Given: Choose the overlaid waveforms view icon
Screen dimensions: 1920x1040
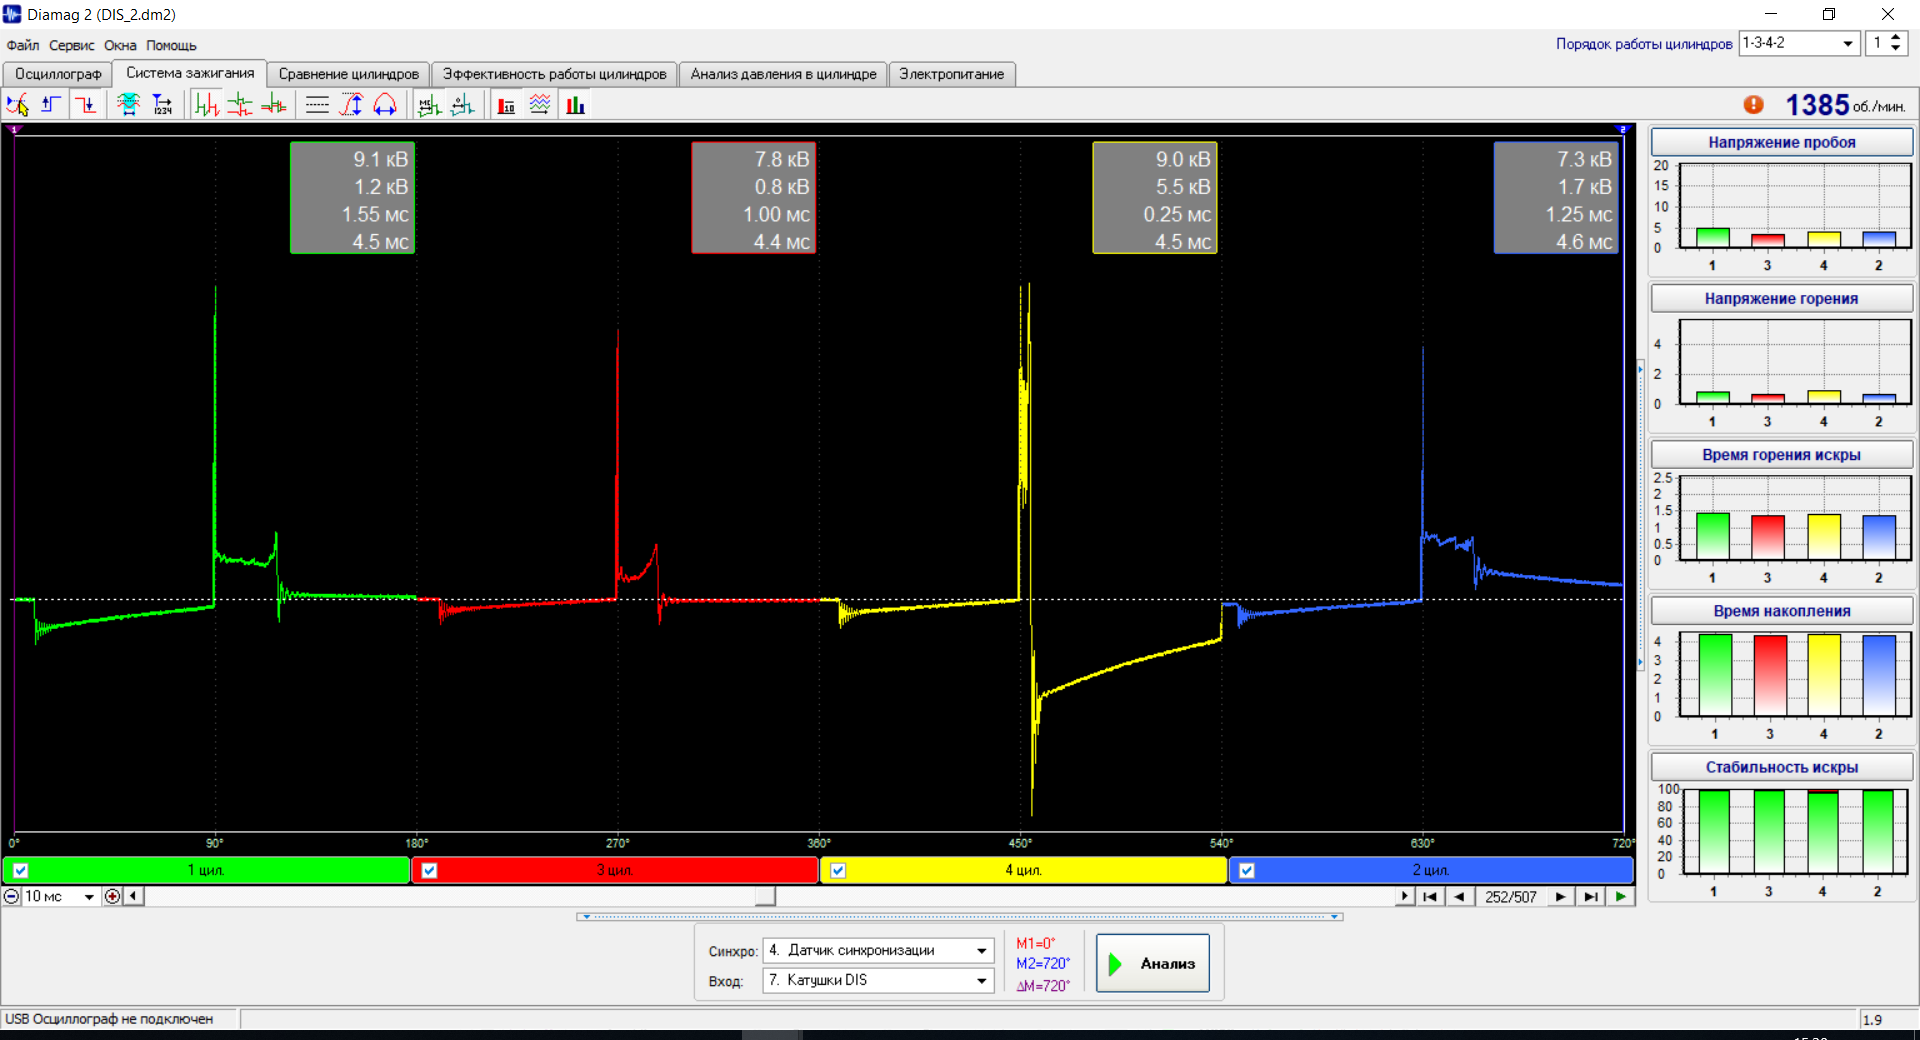Looking at the screenshot, I should pyautogui.click(x=274, y=105).
